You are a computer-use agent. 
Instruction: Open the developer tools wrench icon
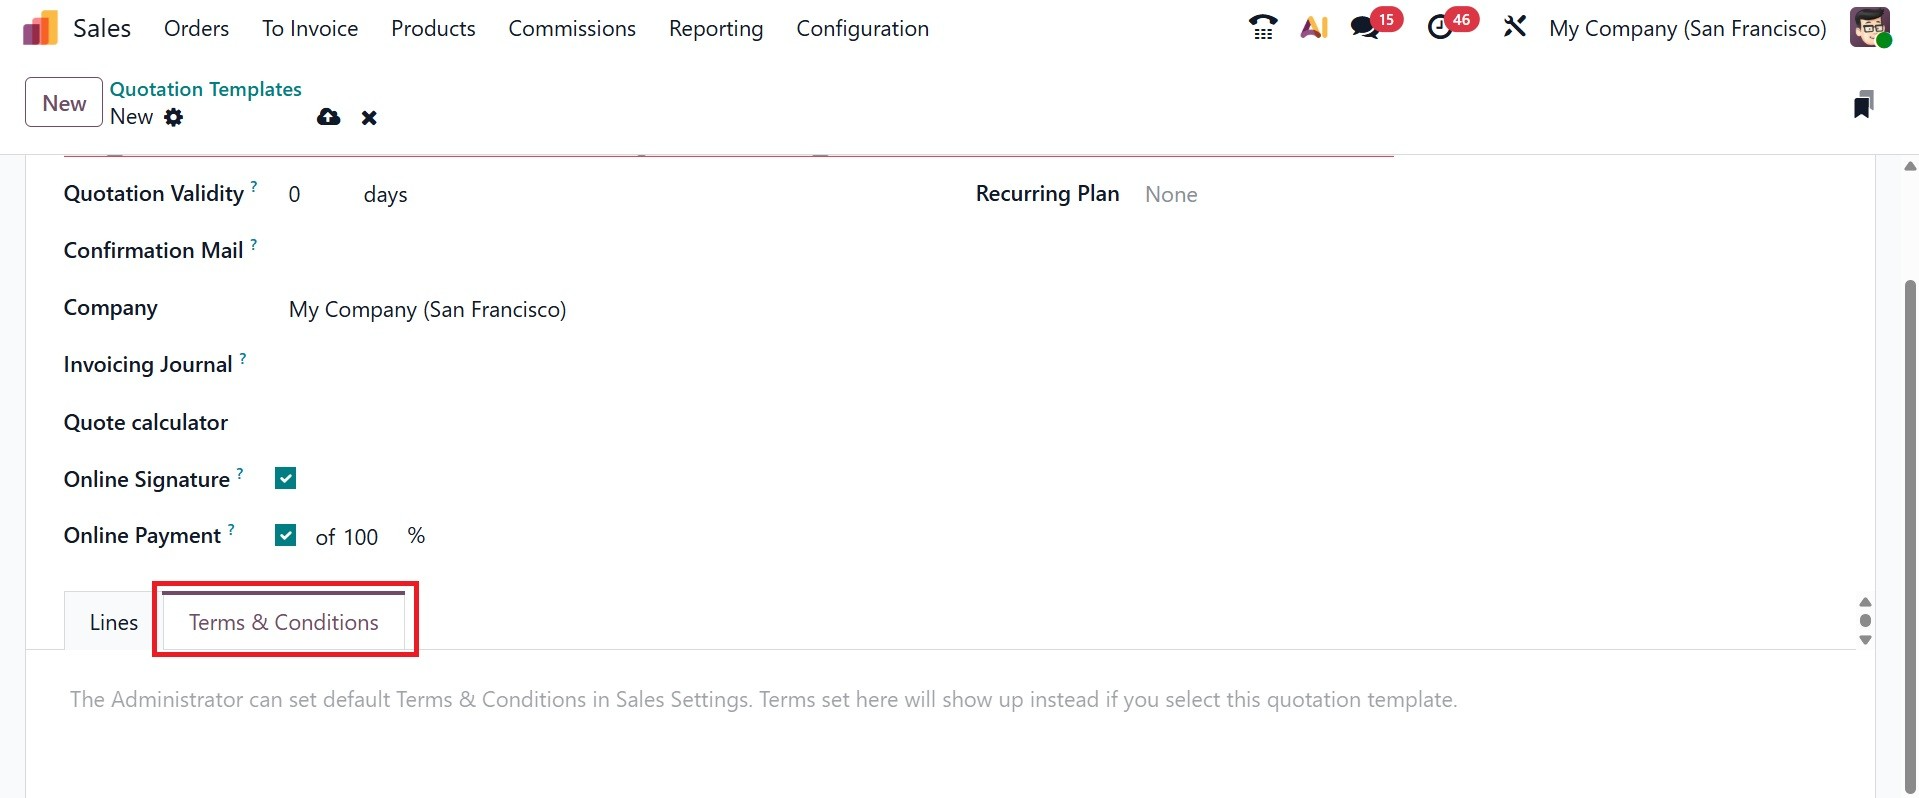click(x=1515, y=28)
